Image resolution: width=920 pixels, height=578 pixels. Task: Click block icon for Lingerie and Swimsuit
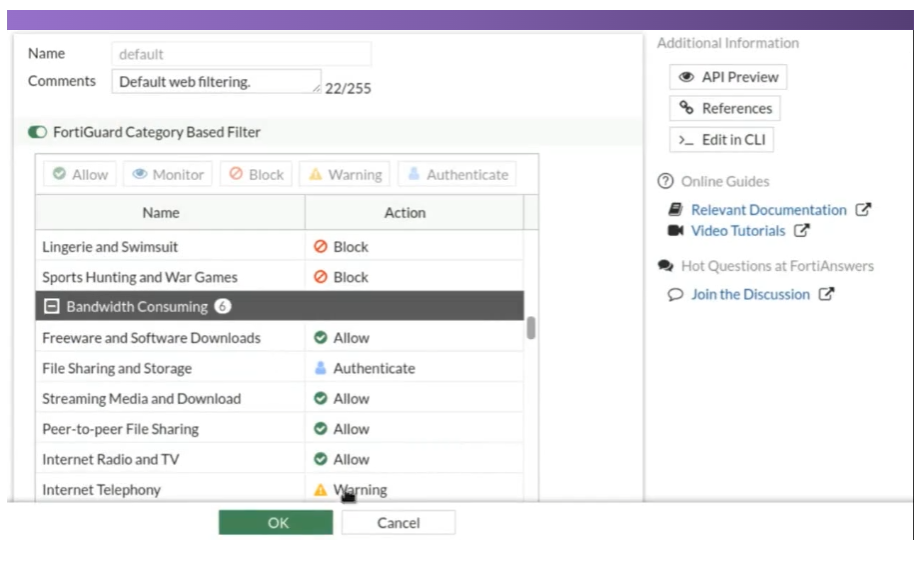(320, 246)
